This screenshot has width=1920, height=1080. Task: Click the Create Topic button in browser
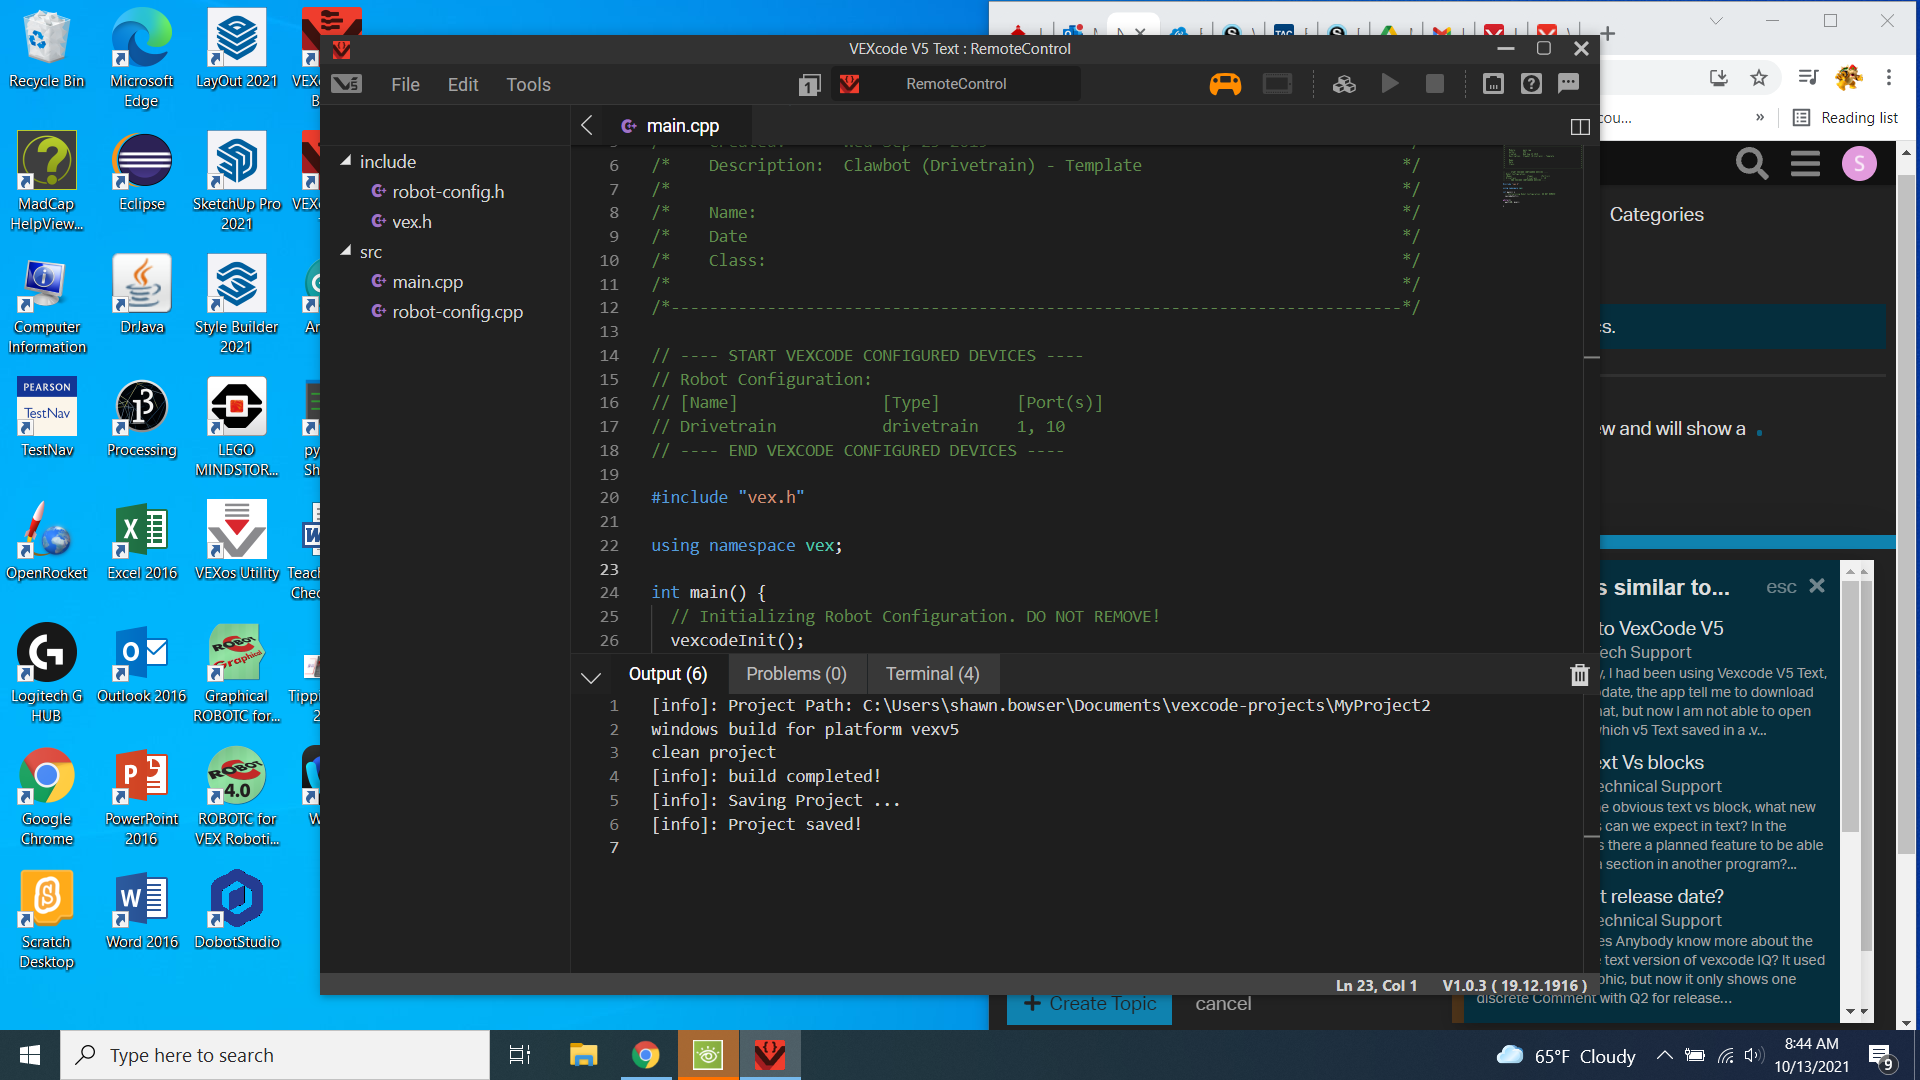(x=1090, y=1004)
